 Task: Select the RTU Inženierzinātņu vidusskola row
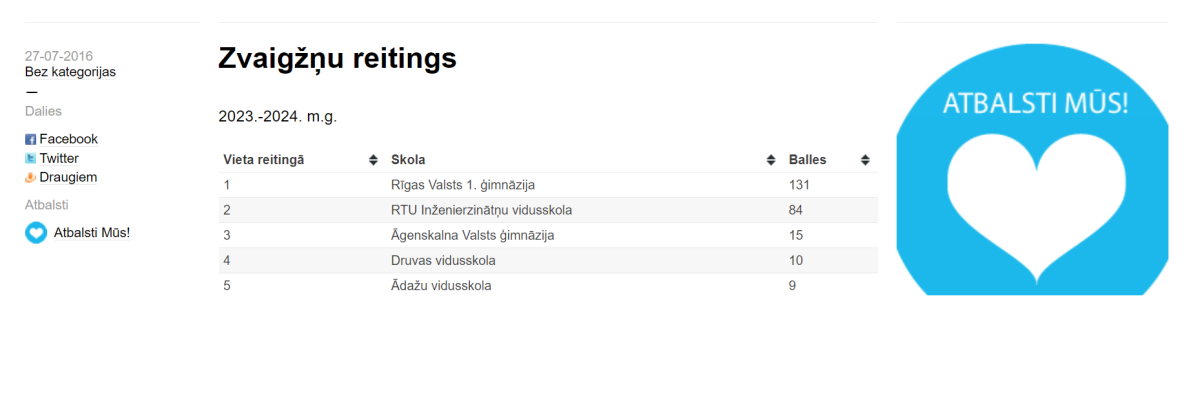coord(482,210)
